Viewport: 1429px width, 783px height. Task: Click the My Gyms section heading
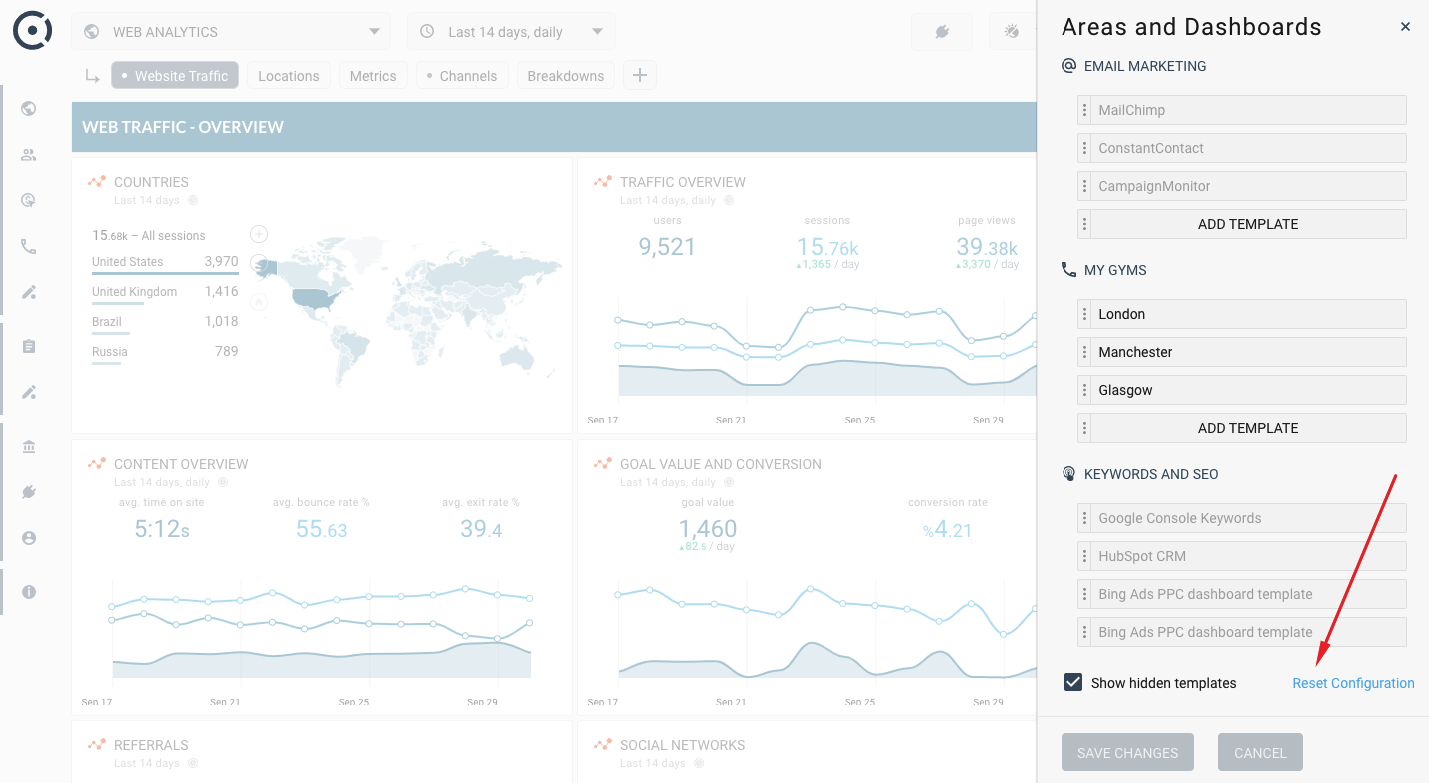coord(1115,270)
